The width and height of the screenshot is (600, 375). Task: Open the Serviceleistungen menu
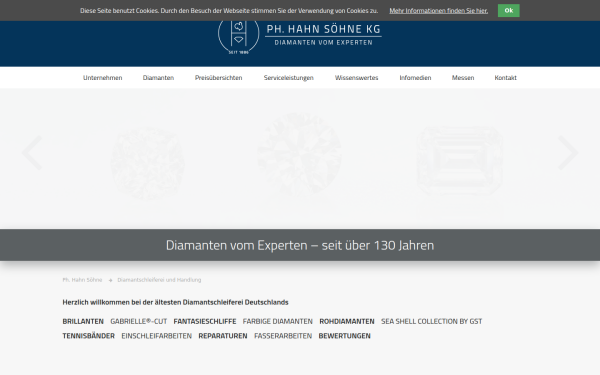point(289,78)
